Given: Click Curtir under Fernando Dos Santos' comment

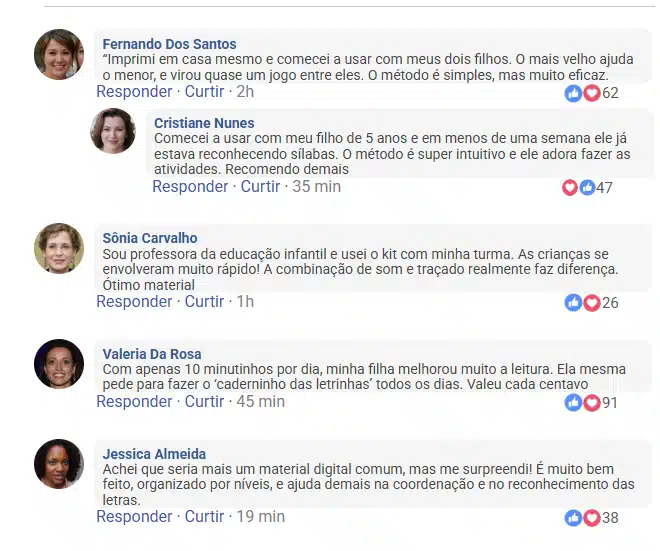Looking at the screenshot, I should pos(204,92).
